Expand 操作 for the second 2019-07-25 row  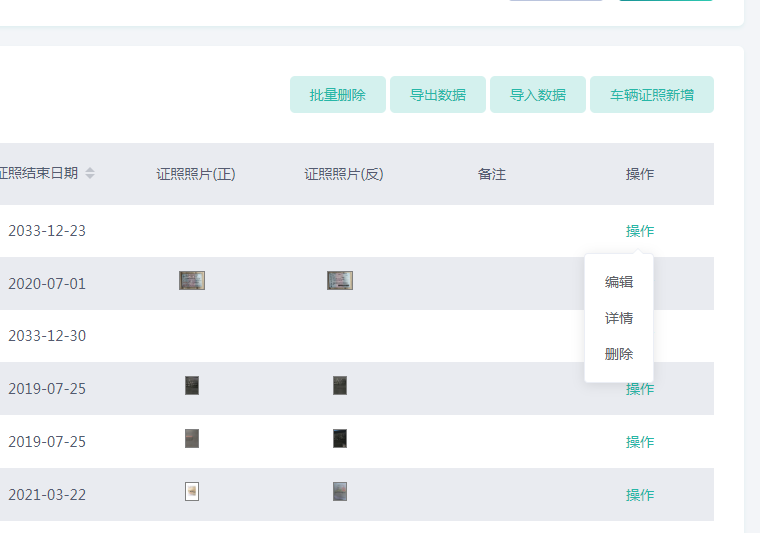pos(640,442)
